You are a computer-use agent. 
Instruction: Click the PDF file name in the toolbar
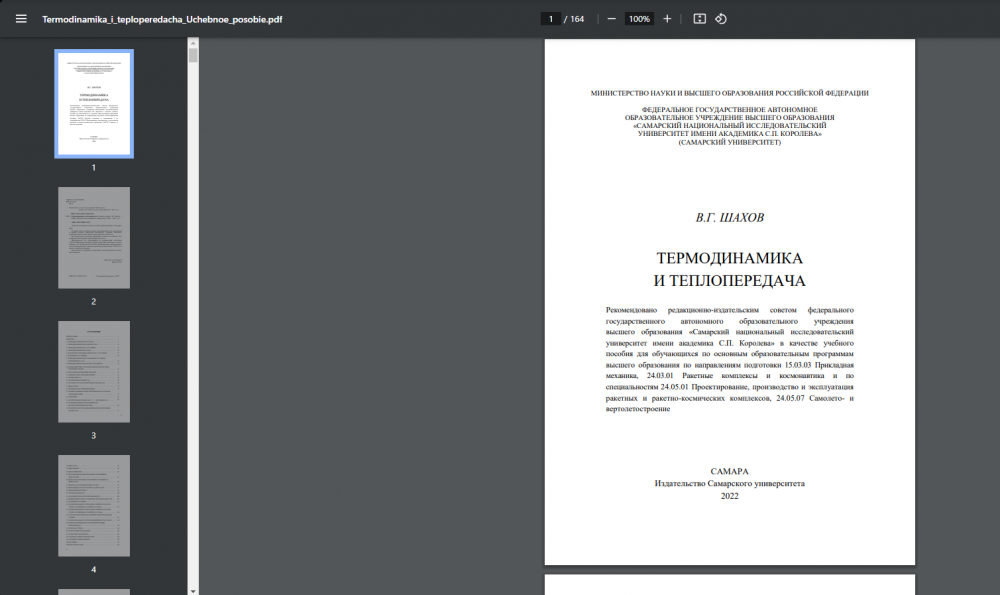point(162,19)
